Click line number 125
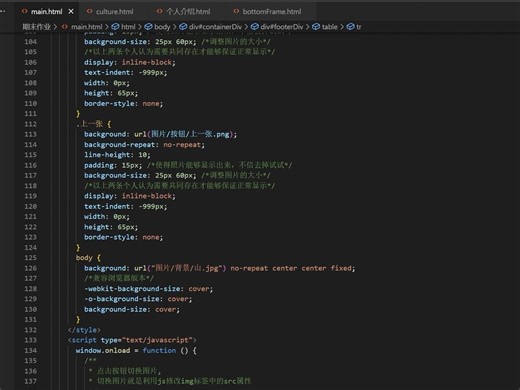Image resolution: width=520 pixels, height=390 pixels. 31,258
